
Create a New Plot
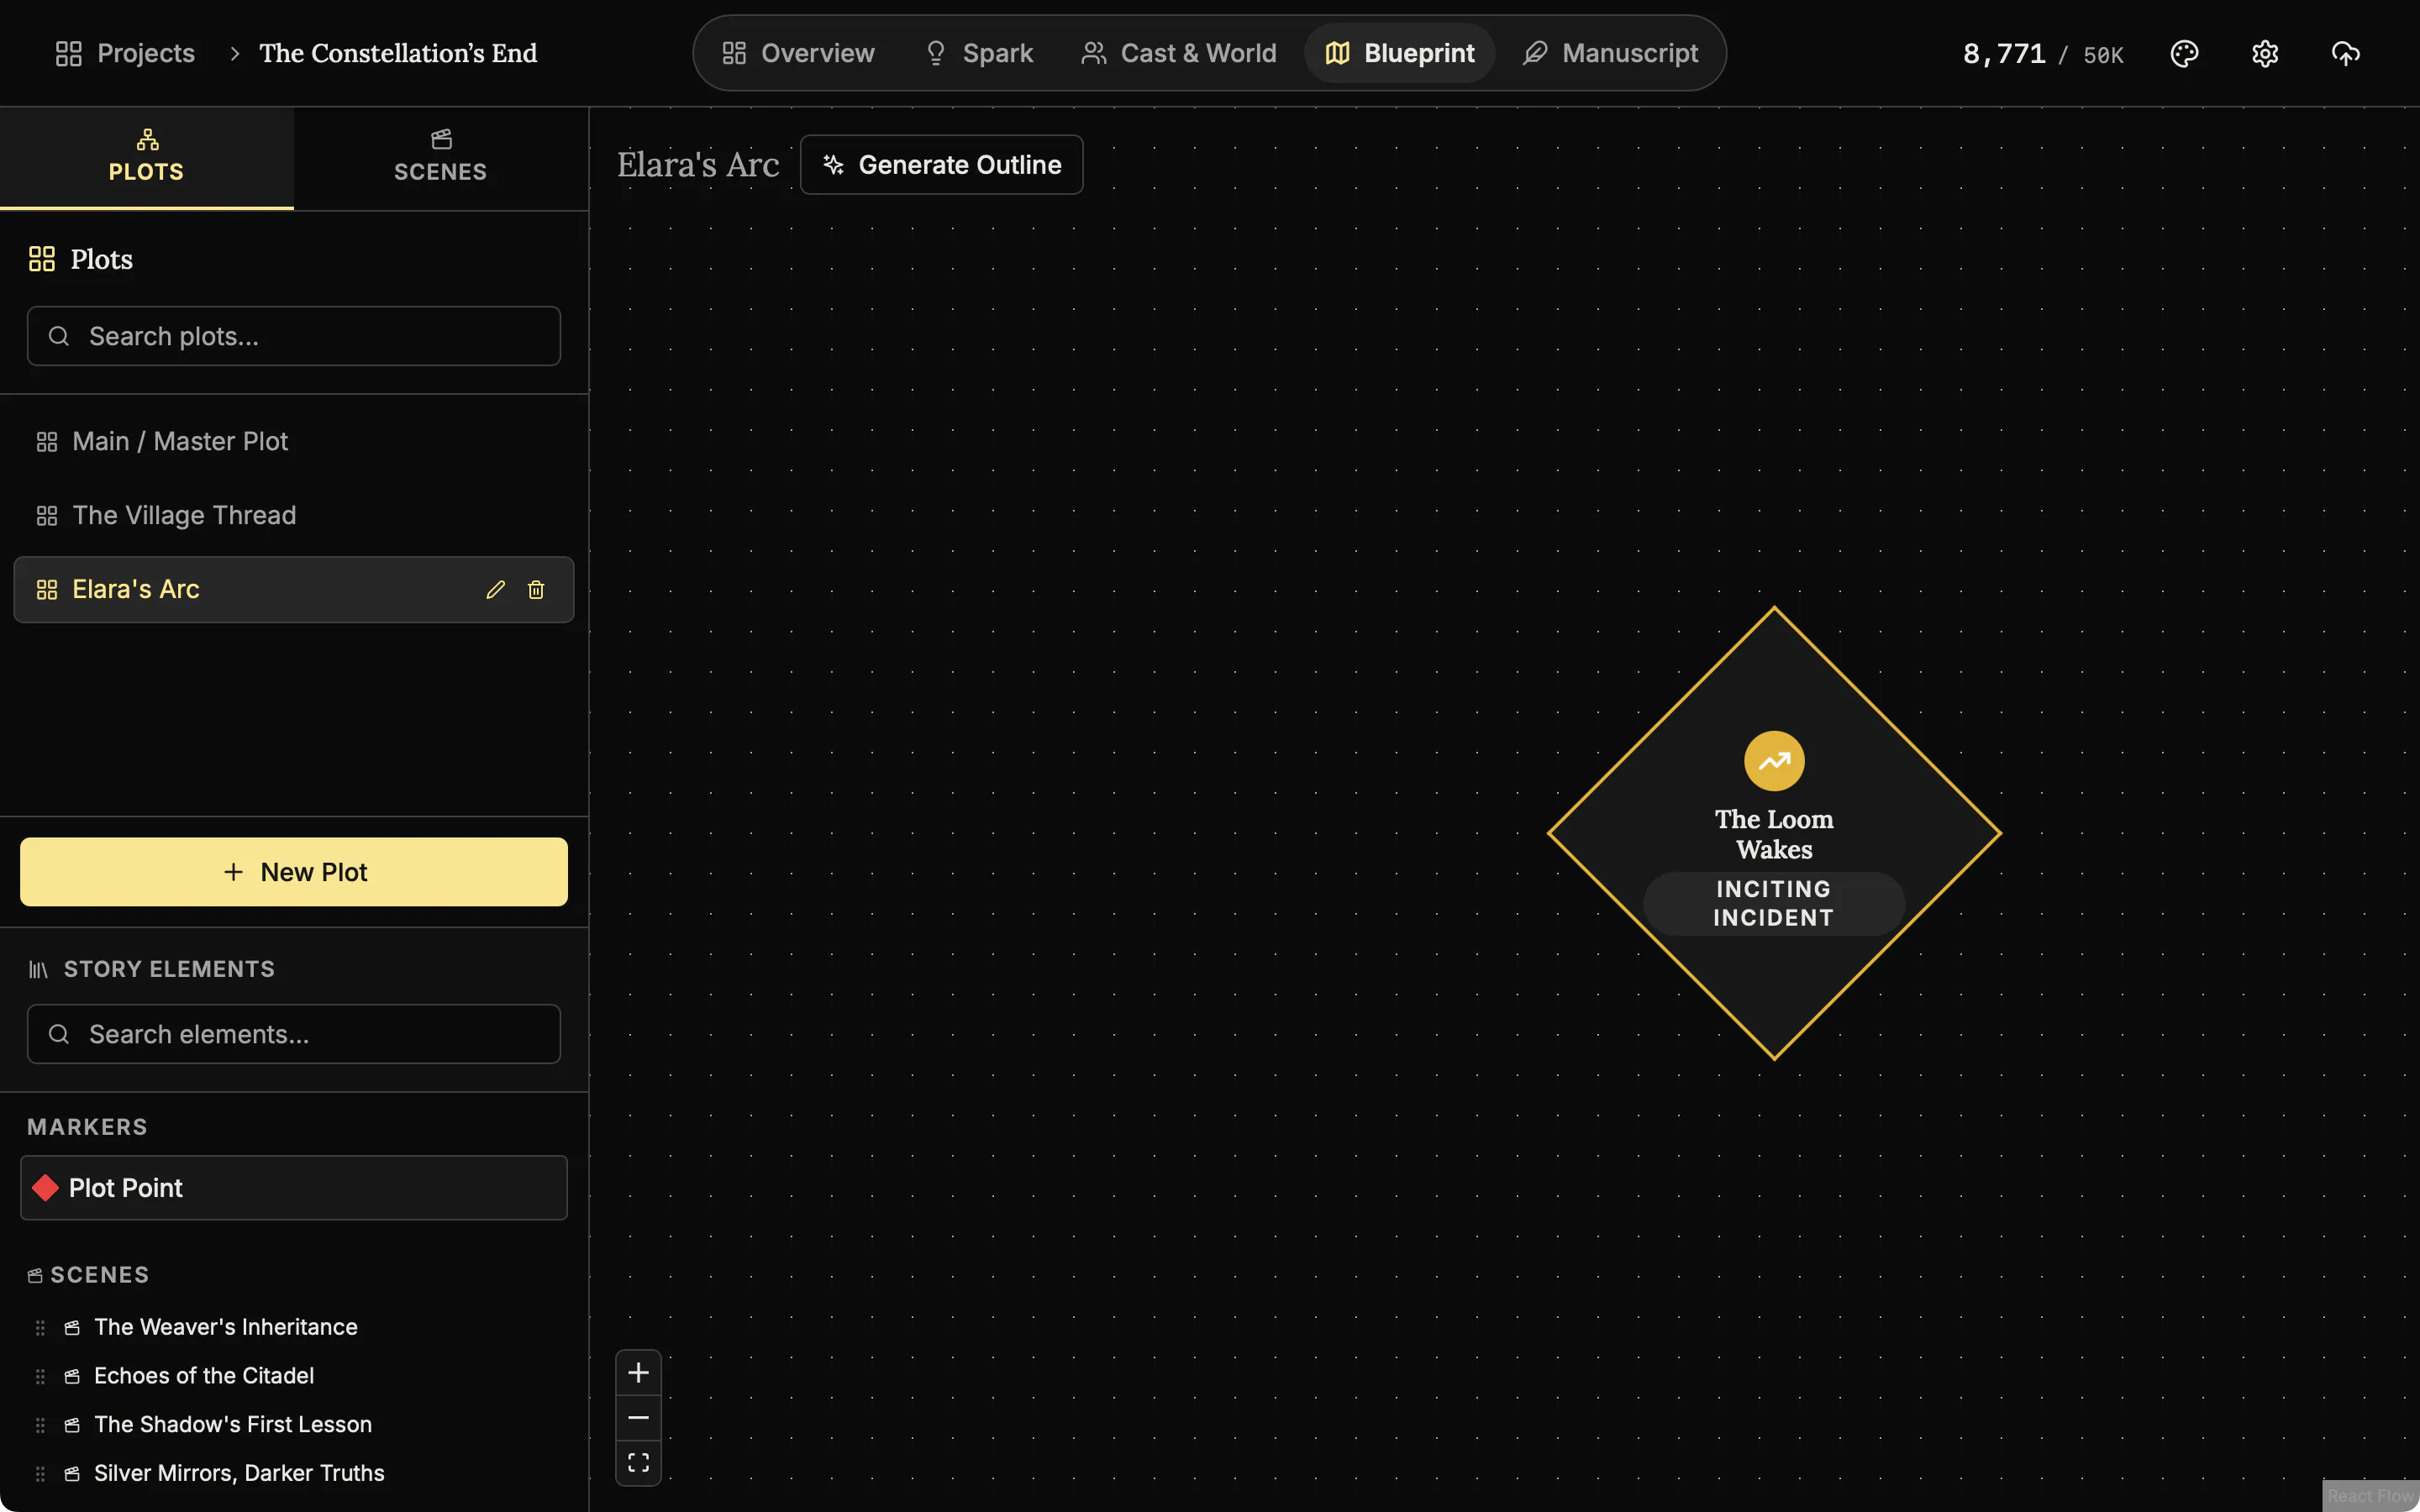click(x=294, y=872)
